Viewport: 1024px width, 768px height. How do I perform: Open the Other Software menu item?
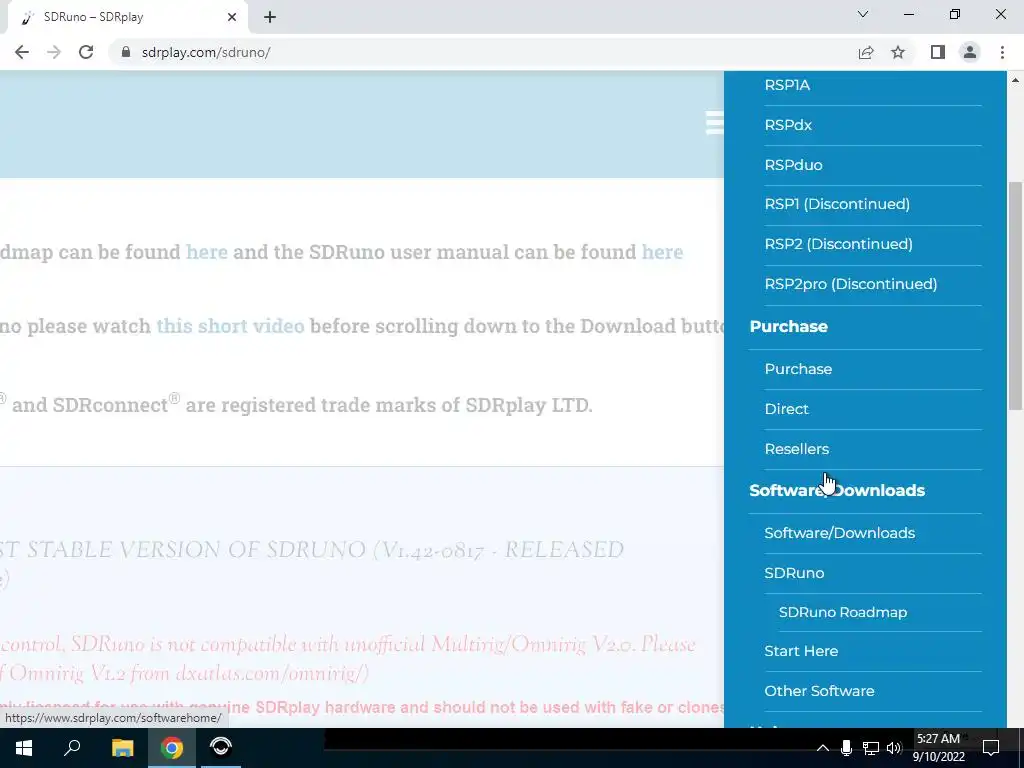819,691
